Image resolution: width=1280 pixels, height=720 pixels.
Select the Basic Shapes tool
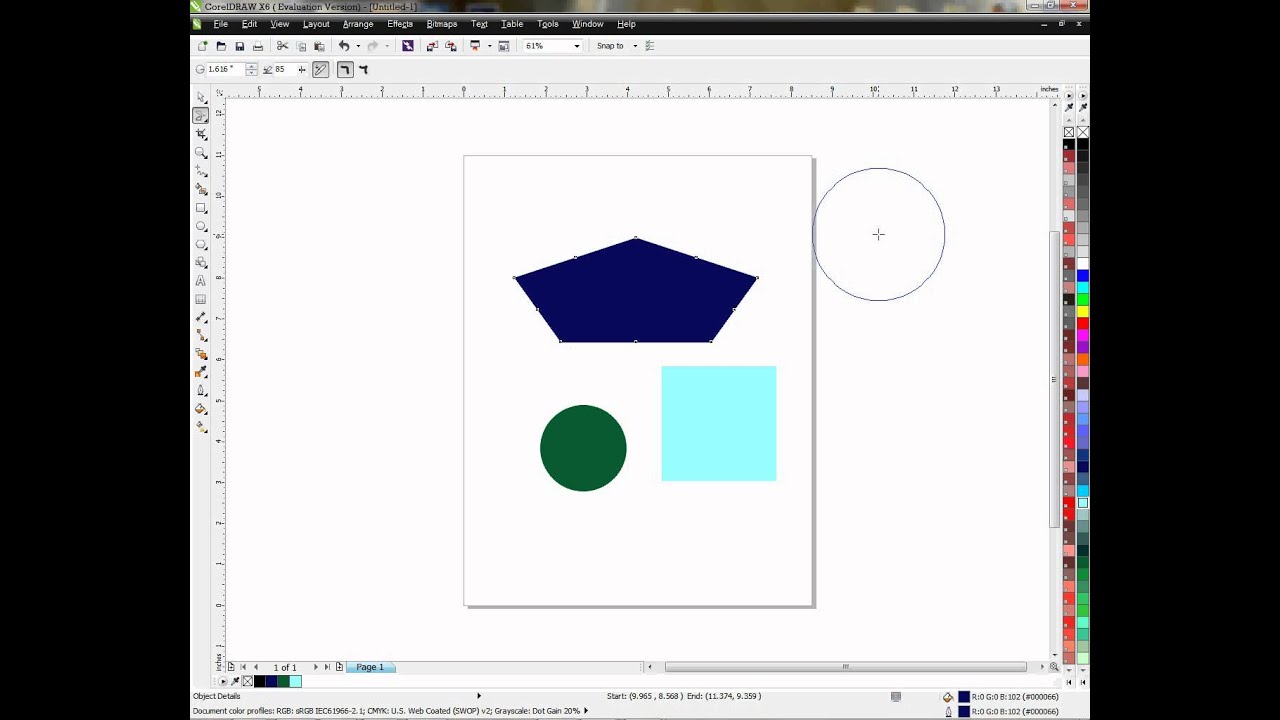pos(201,262)
